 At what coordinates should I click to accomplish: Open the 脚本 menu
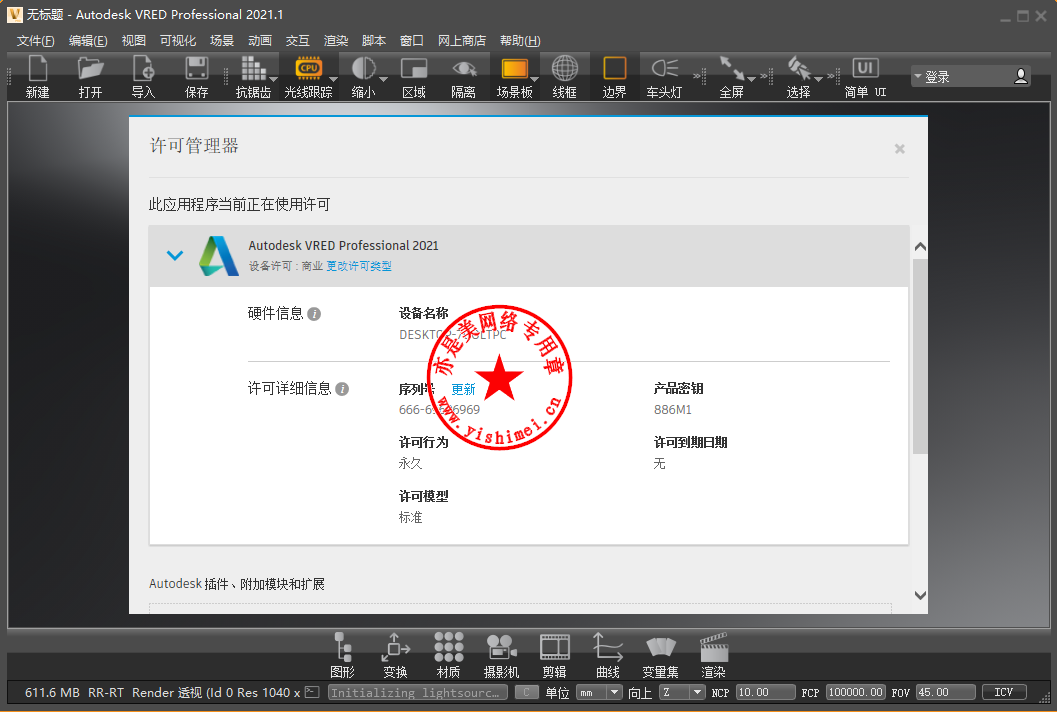(x=373, y=40)
